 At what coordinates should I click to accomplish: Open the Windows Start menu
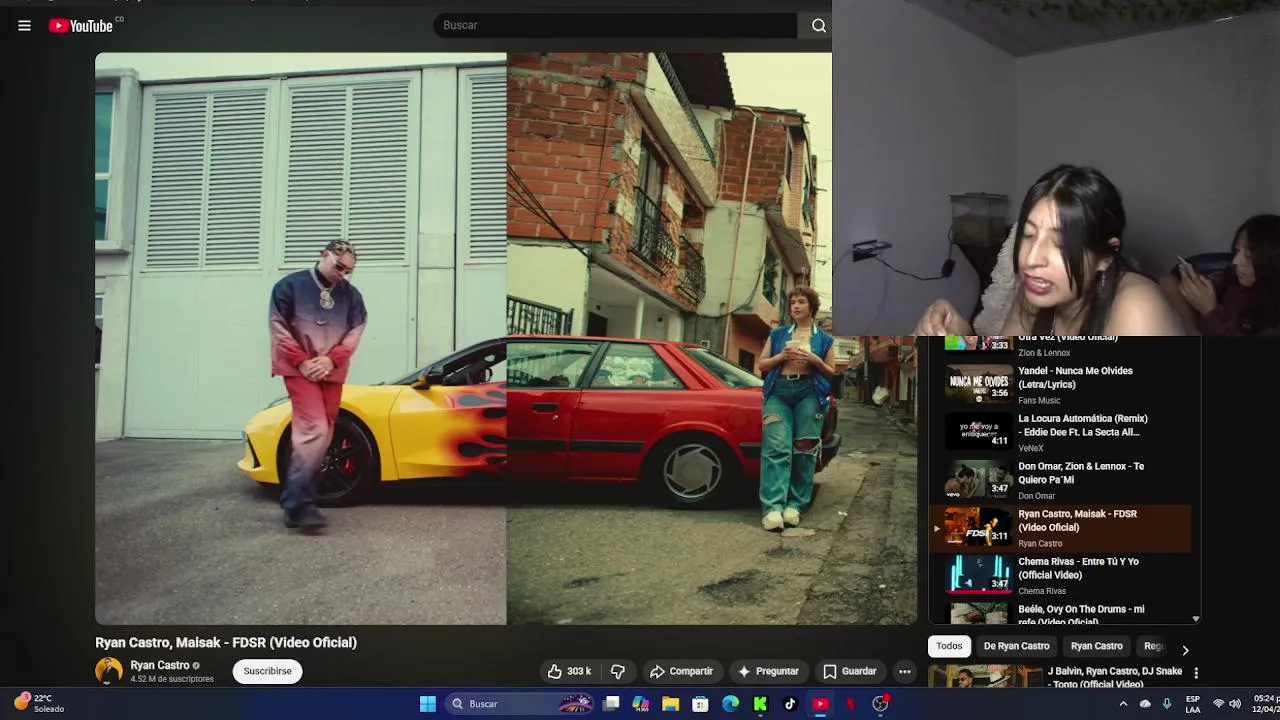point(427,704)
